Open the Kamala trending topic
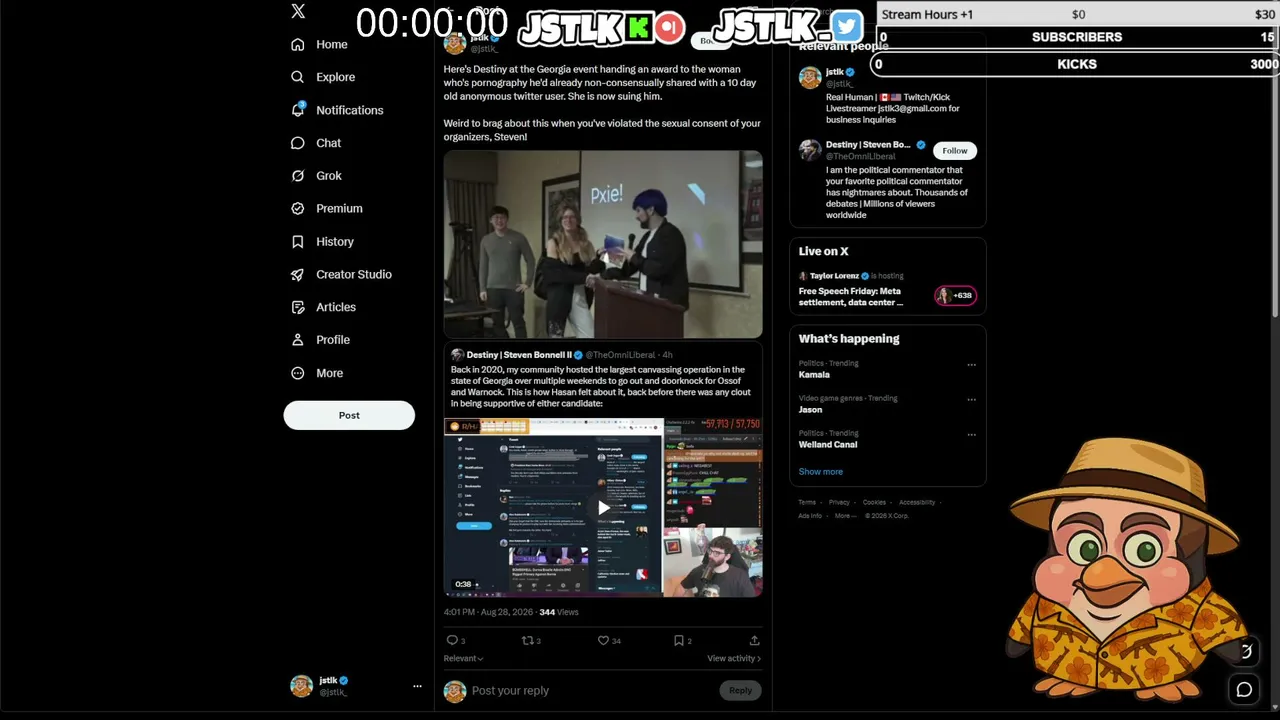The height and width of the screenshot is (720, 1280). [814, 375]
